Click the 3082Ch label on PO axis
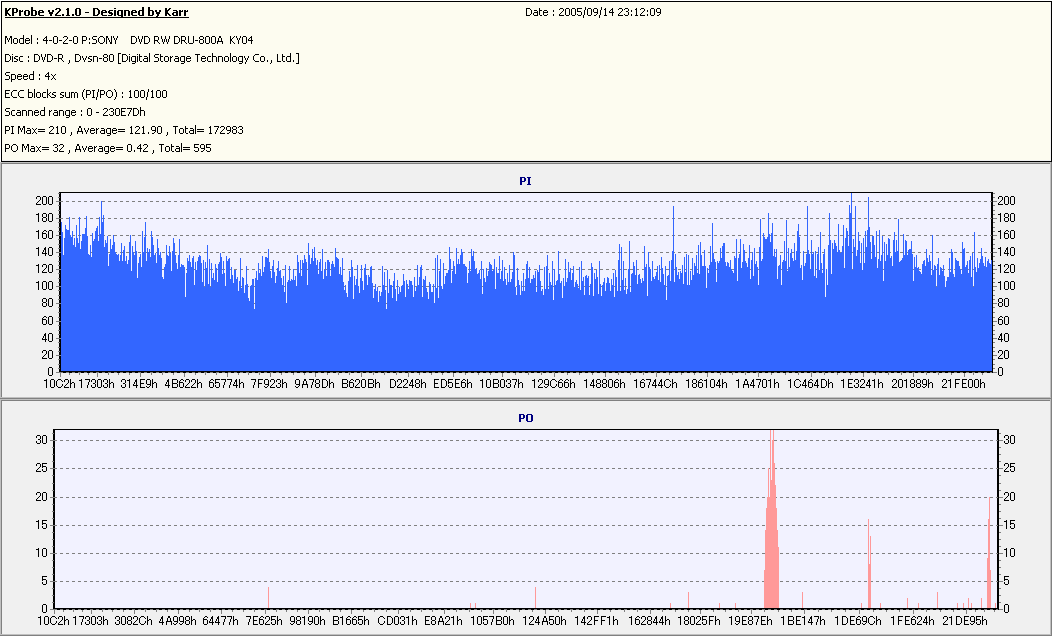 (x=134, y=621)
